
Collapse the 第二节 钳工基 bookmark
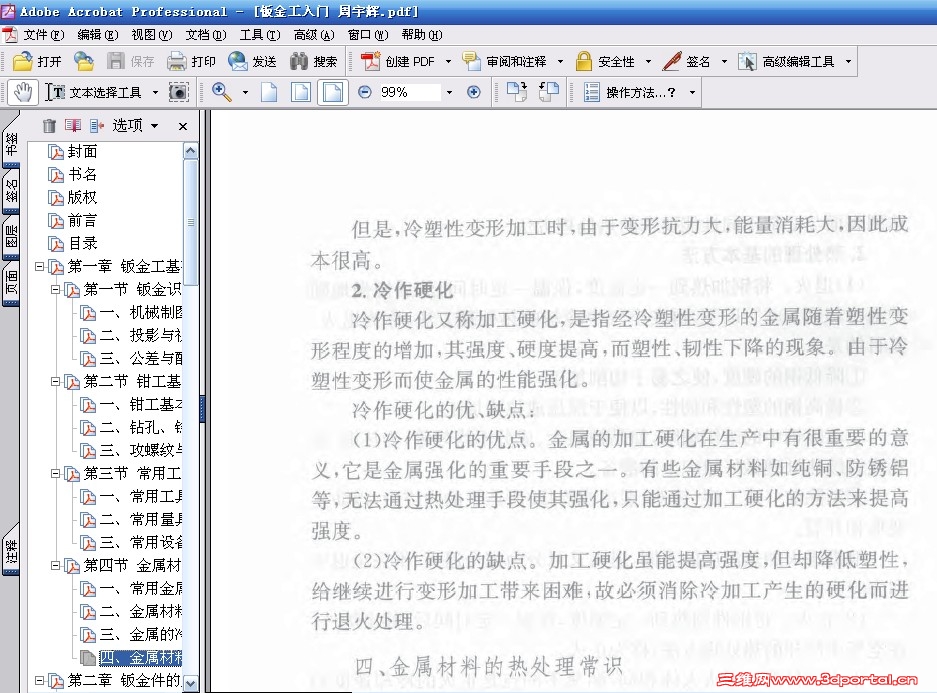(55, 381)
